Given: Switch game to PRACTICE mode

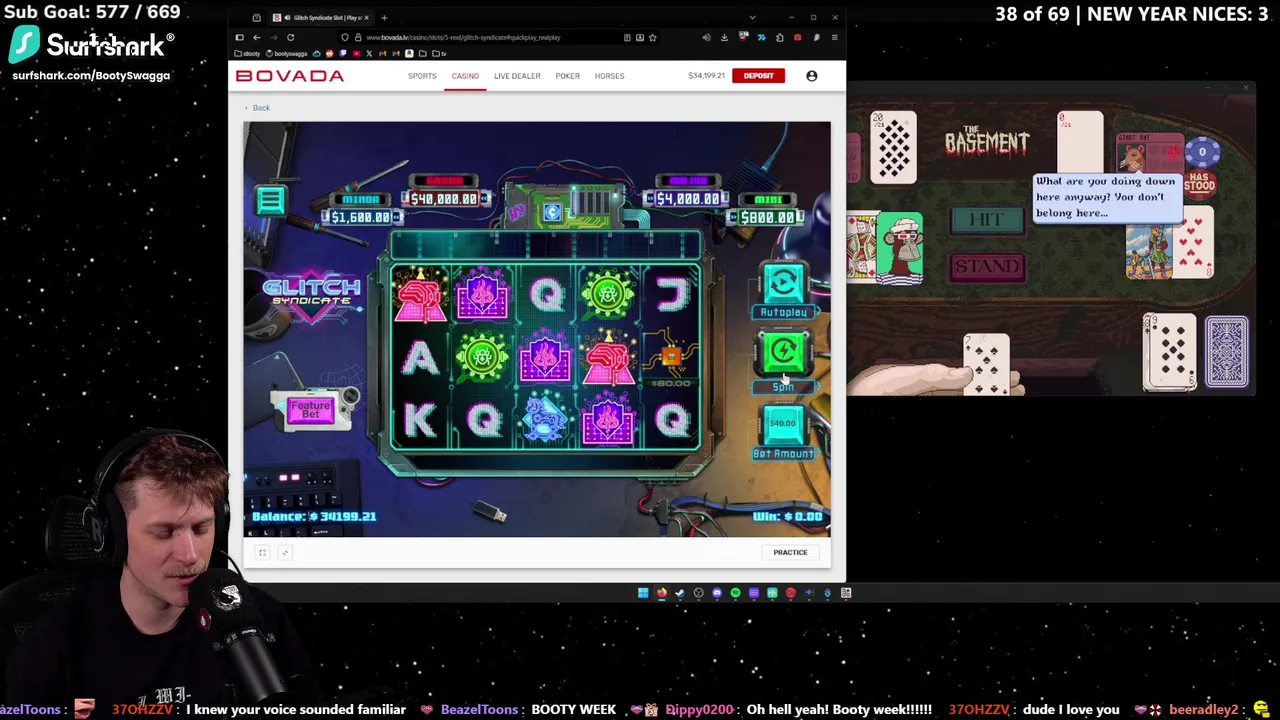Looking at the screenshot, I should 790,552.
